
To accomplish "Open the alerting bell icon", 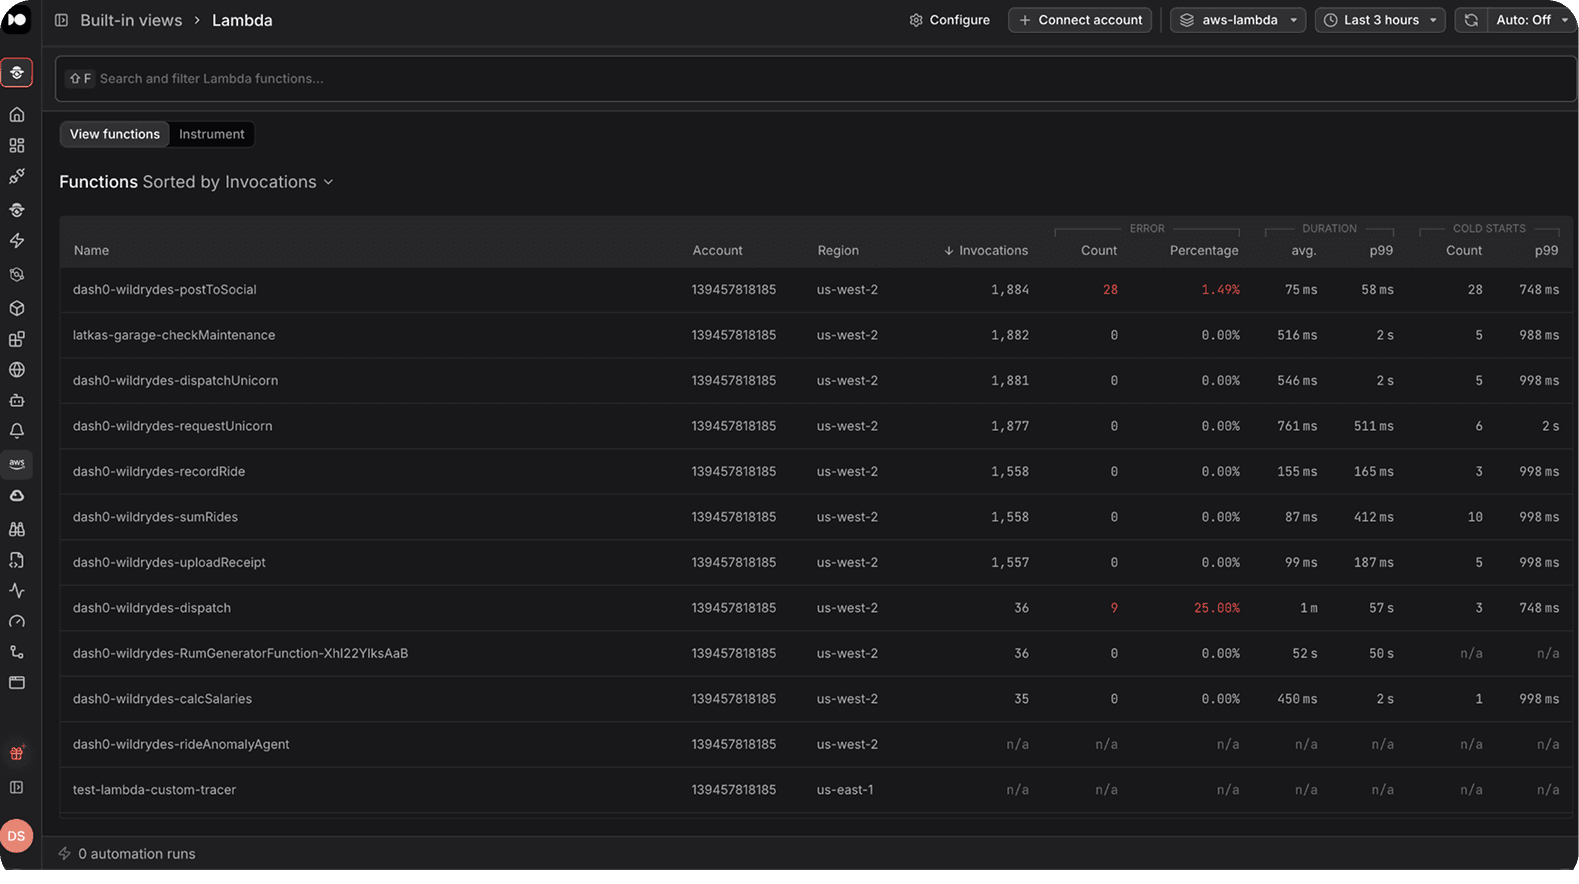I will coord(17,431).
